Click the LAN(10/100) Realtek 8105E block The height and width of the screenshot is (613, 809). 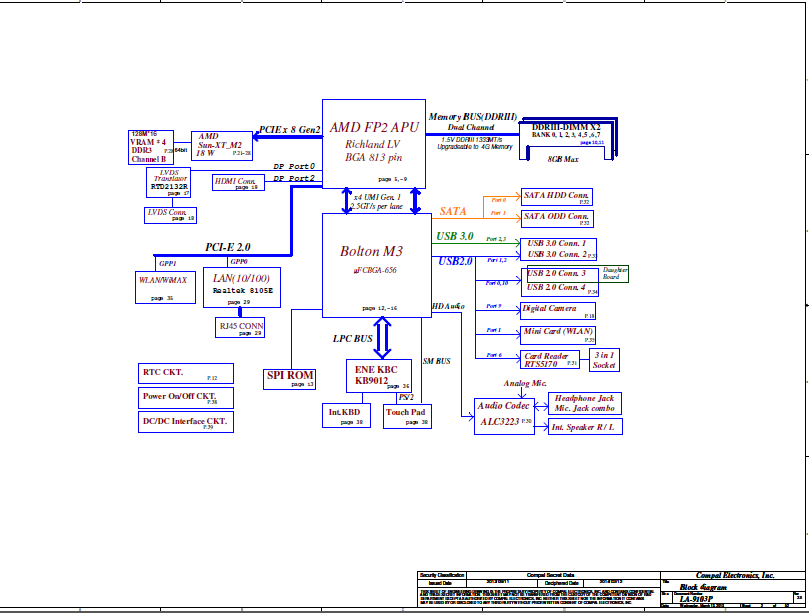point(242,288)
